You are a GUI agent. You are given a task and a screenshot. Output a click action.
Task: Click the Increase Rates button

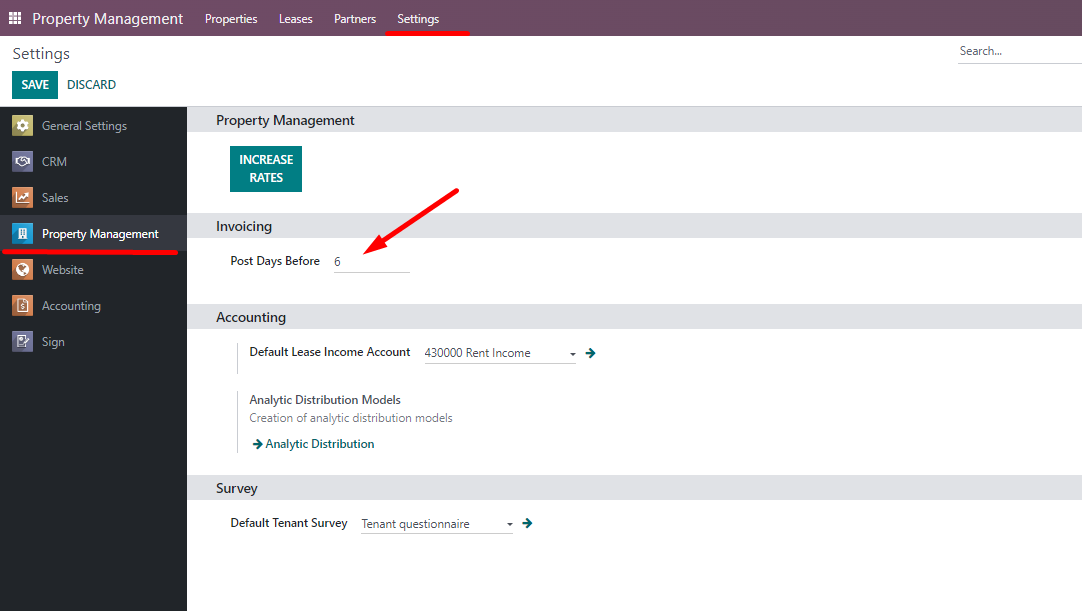266,169
